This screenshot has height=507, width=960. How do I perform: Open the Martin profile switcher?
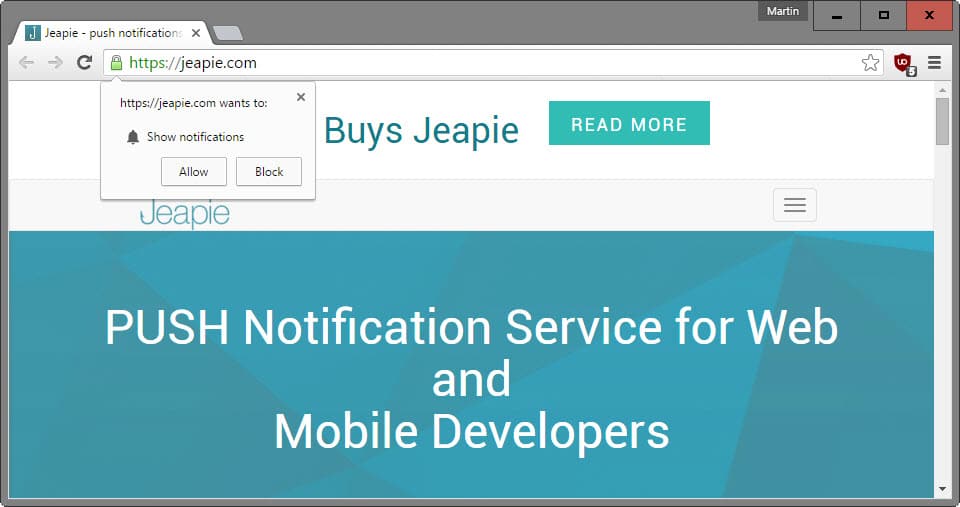point(782,11)
